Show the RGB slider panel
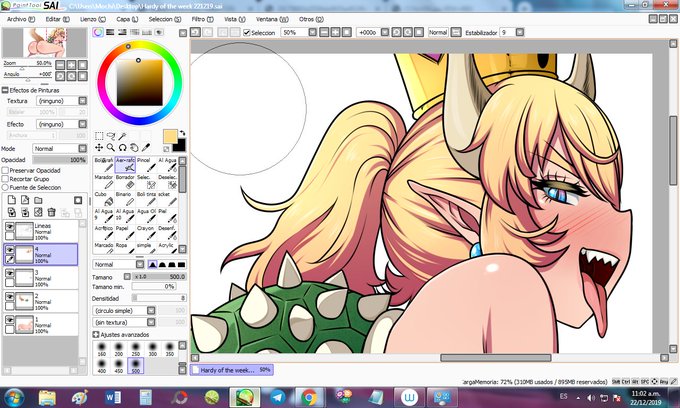Screen dimensions: 680x408 pyautogui.click(x=110, y=33)
